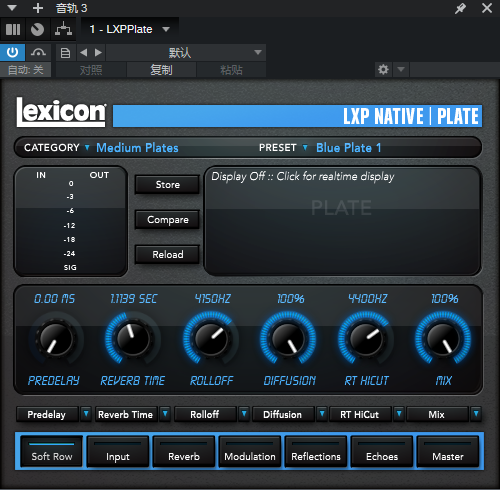The height and width of the screenshot is (490, 500).
Task: Open the CATEGORY dropdown arrow
Action: 87,147
